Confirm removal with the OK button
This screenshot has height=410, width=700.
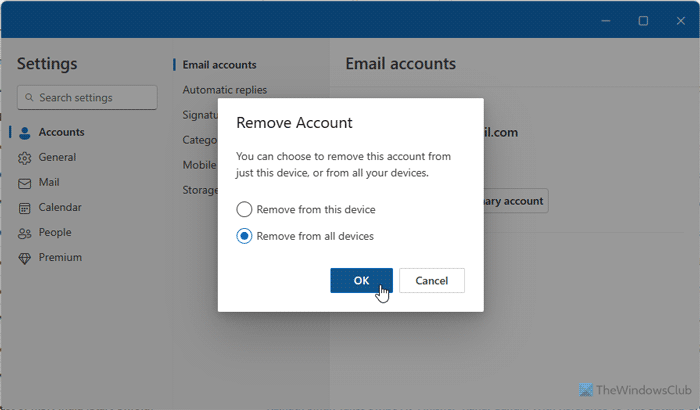tap(361, 280)
